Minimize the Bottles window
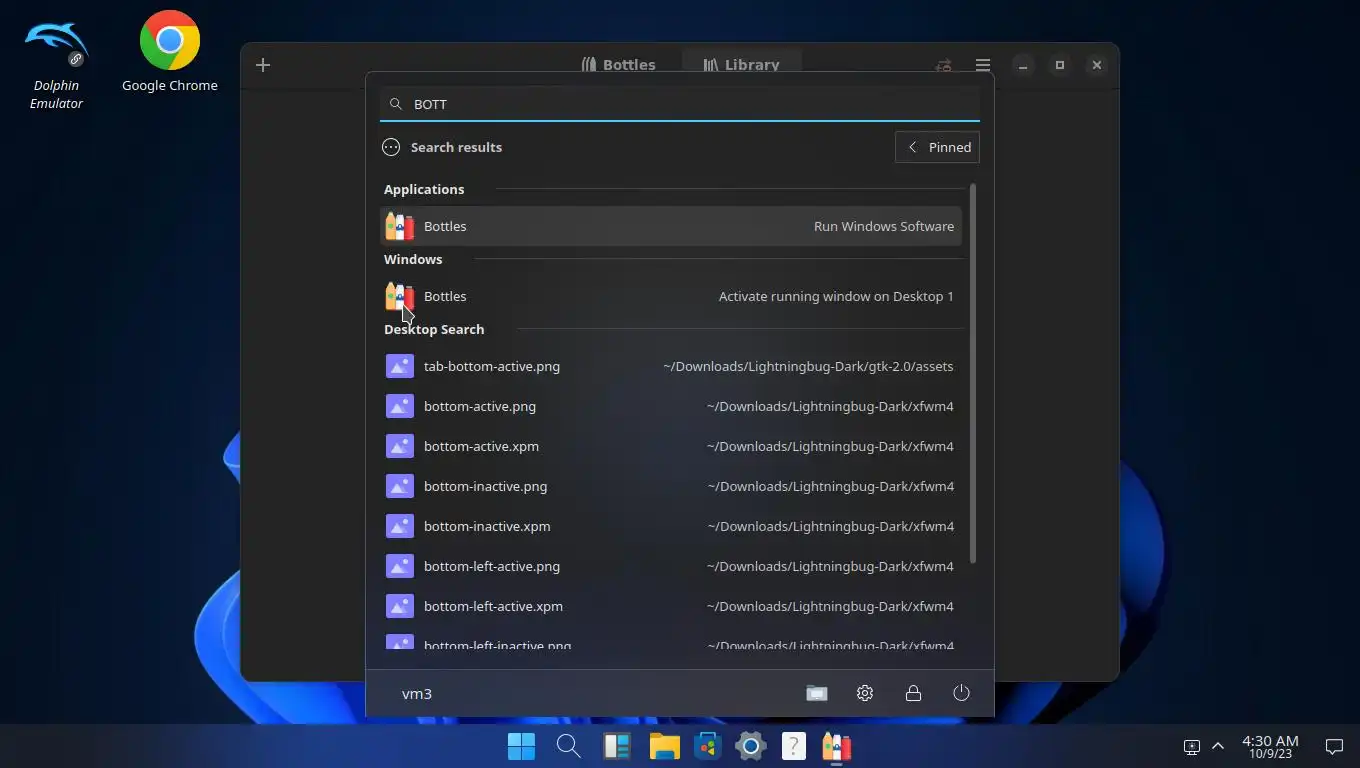Image resolution: width=1360 pixels, height=768 pixels. tap(1022, 65)
